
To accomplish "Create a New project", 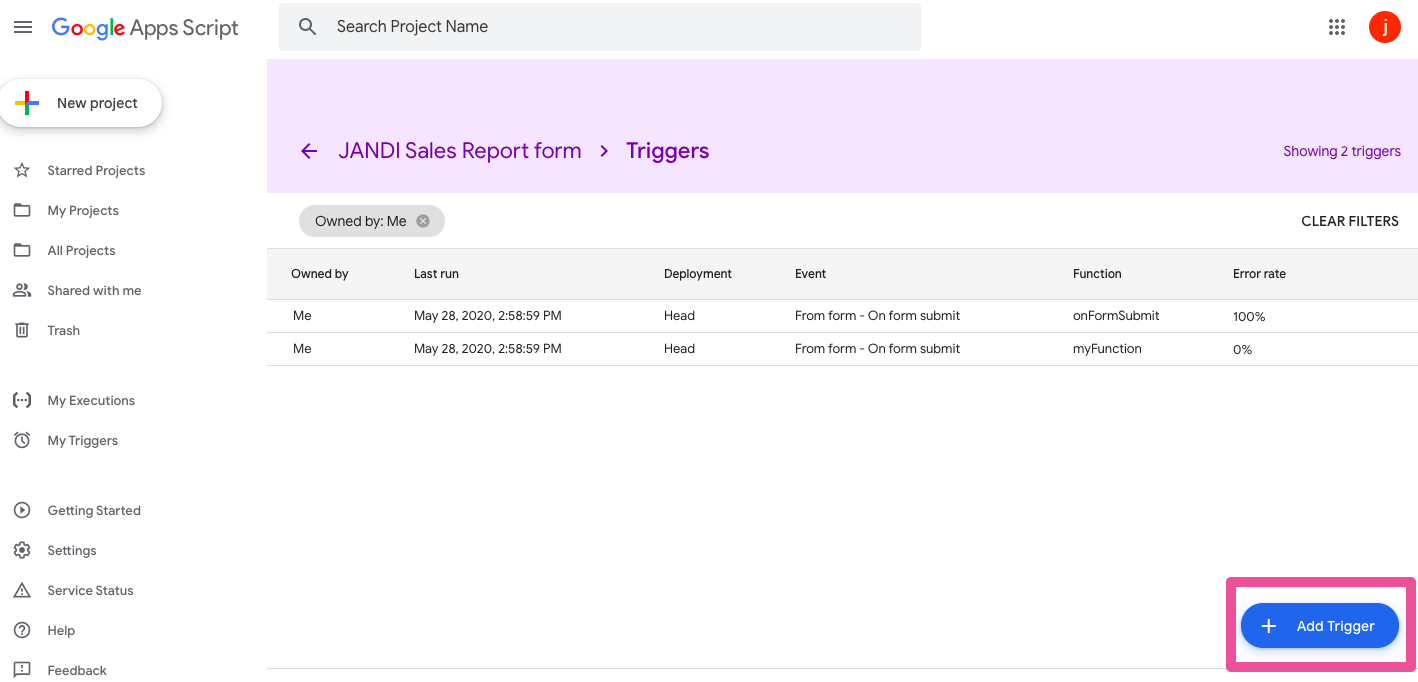I will coord(81,103).
